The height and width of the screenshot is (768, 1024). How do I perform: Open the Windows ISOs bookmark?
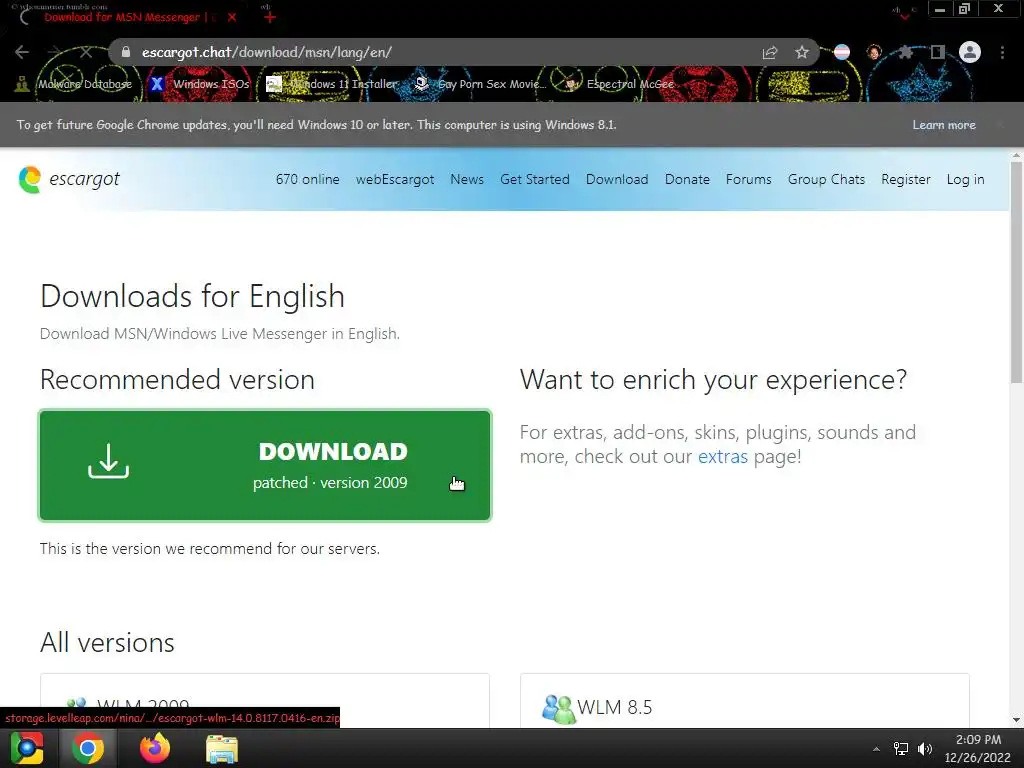click(200, 84)
